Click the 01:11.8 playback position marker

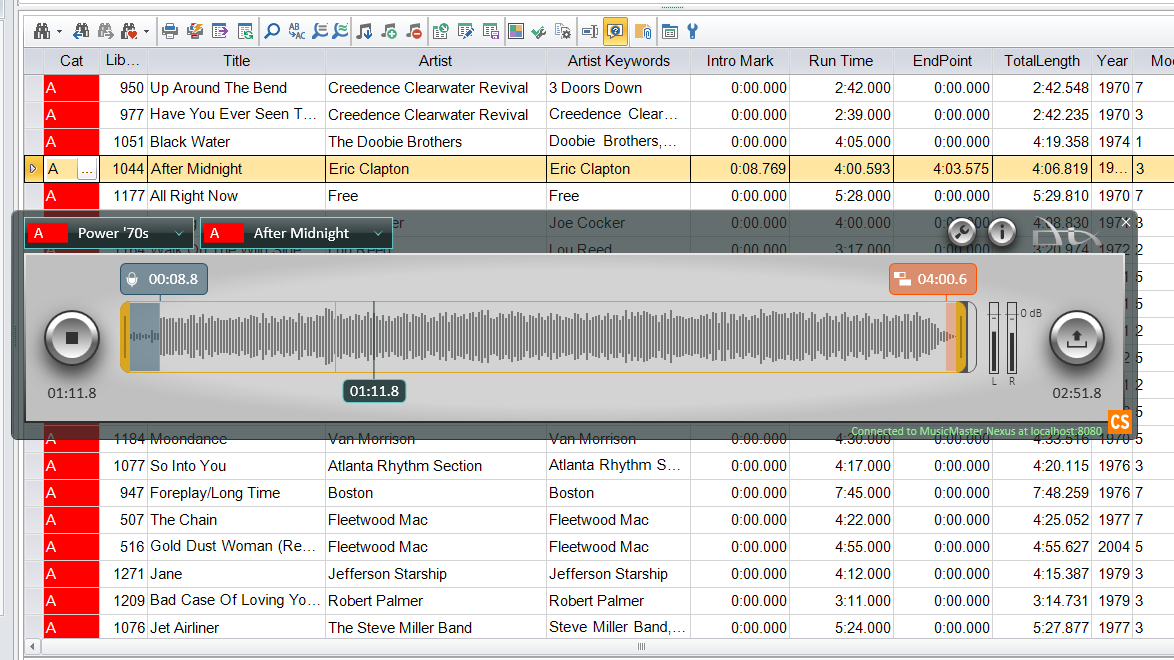click(374, 391)
